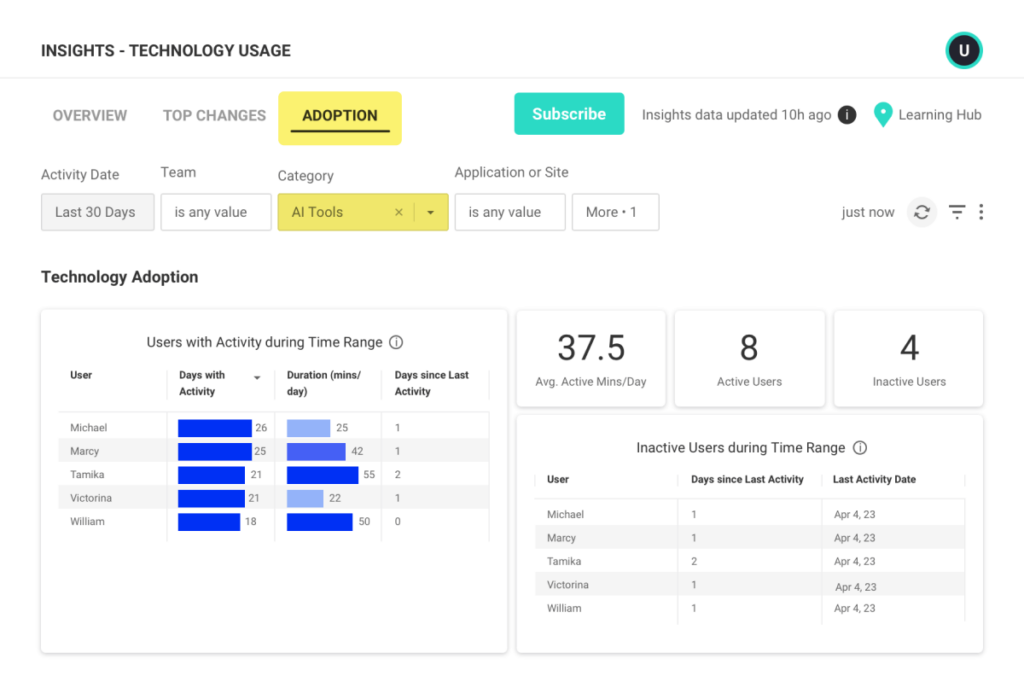The image size is (1024, 694).
Task: Open the filter icon next to refresh
Action: pos(956,212)
